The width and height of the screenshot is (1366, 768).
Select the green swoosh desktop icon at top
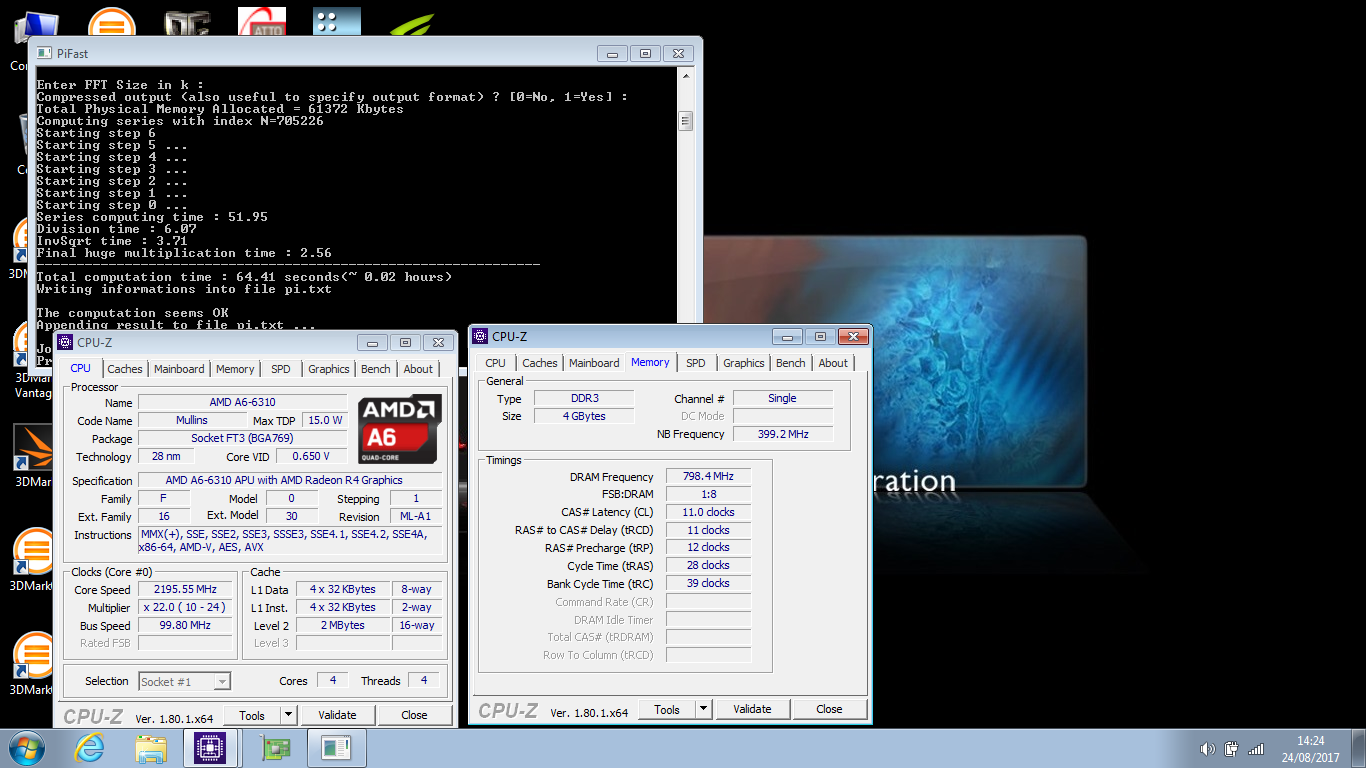click(x=410, y=24)
